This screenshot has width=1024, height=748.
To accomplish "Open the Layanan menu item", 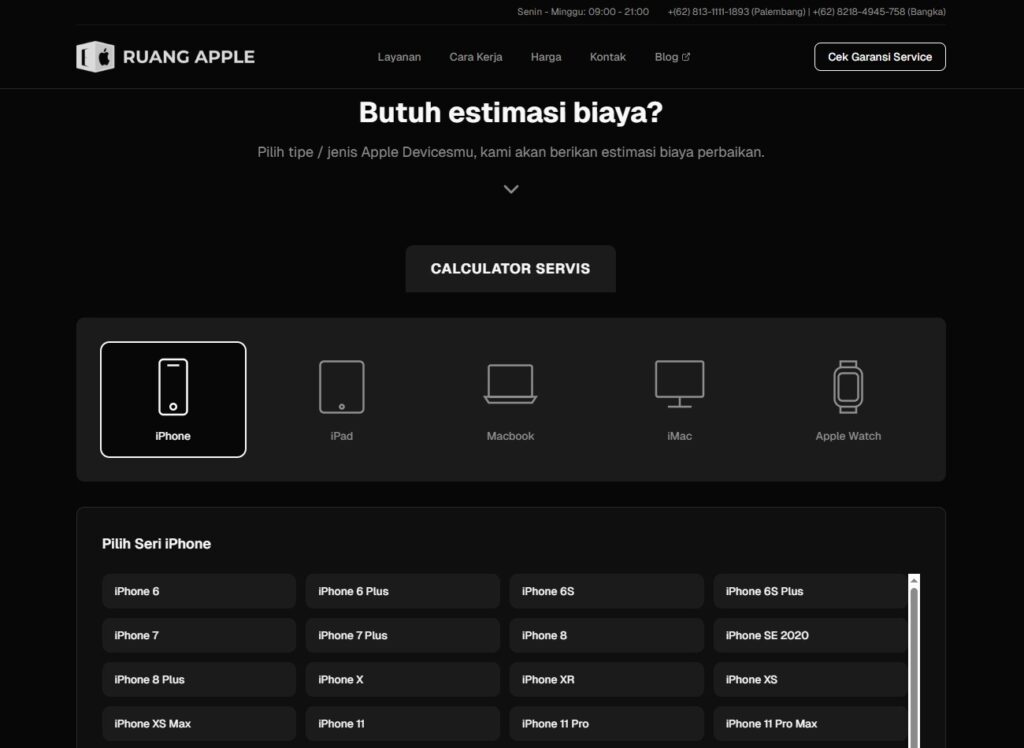I will (399, 57).
